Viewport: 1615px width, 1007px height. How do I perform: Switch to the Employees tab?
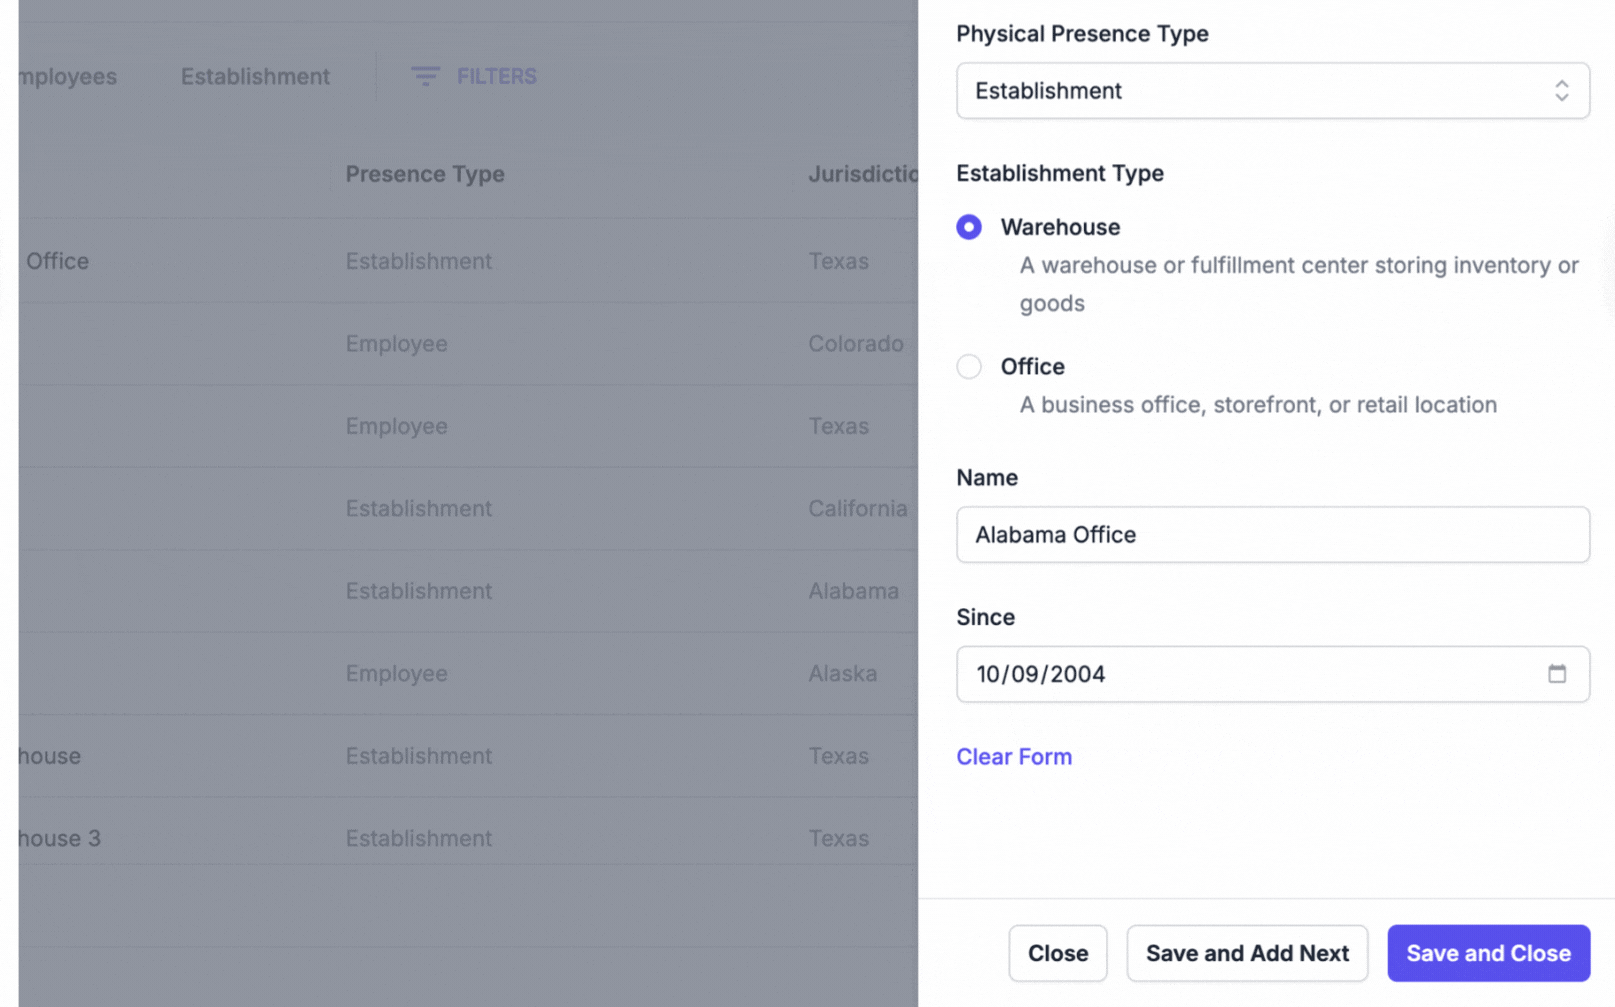[x=67, y=77]
